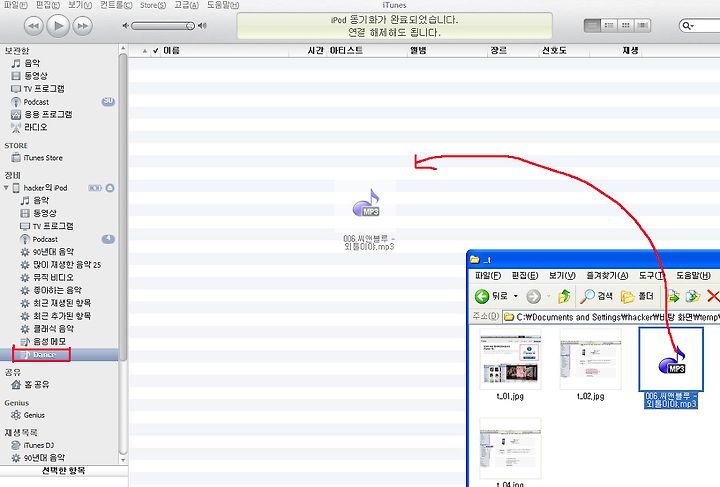Sort by the 앨범 column header
720x487 pixels.
(418, 50)
